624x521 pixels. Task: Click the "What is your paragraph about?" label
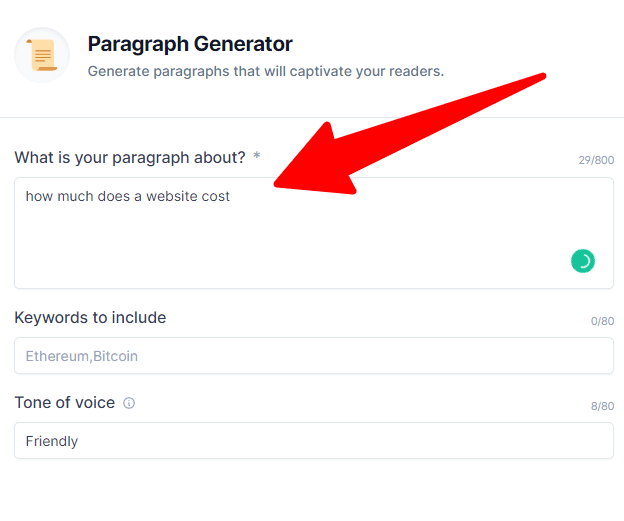click(x=130, y=157)
